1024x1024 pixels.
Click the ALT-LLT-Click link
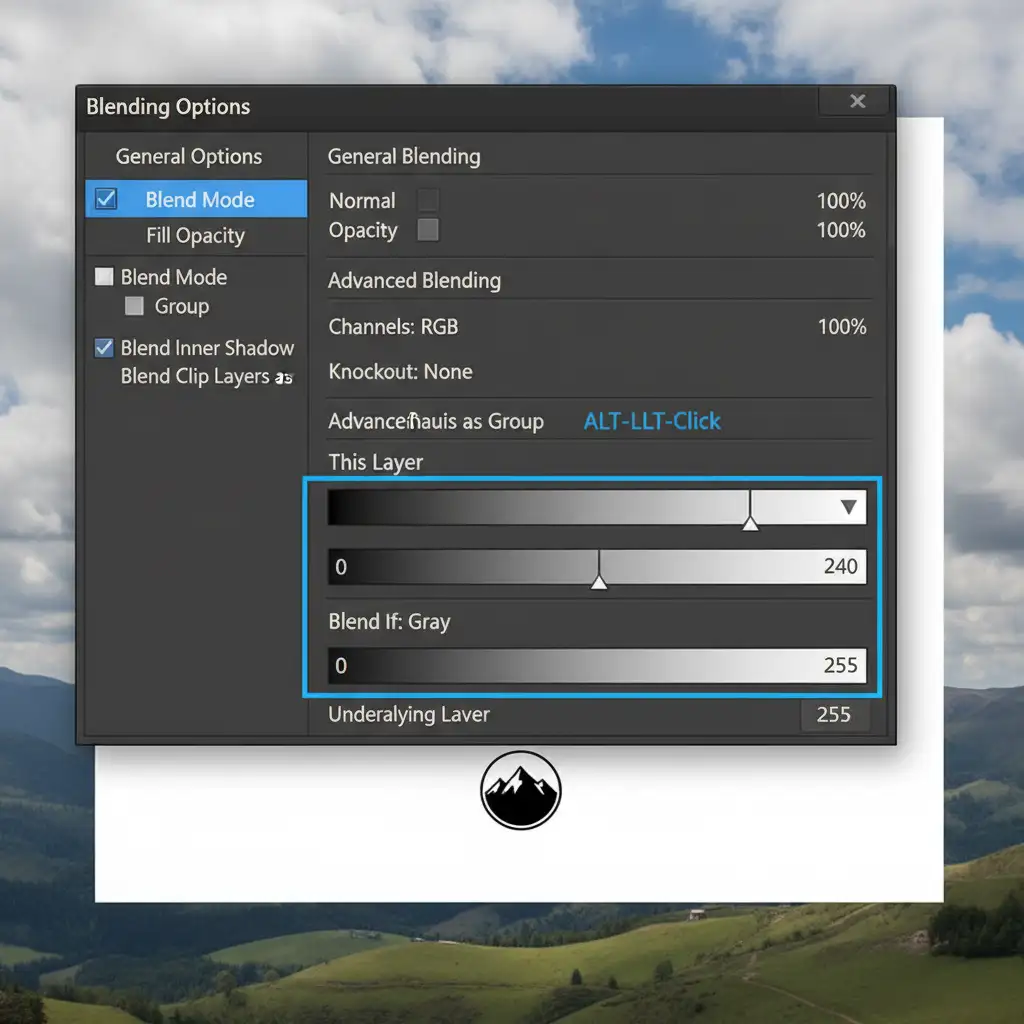[x=652, y=421]
